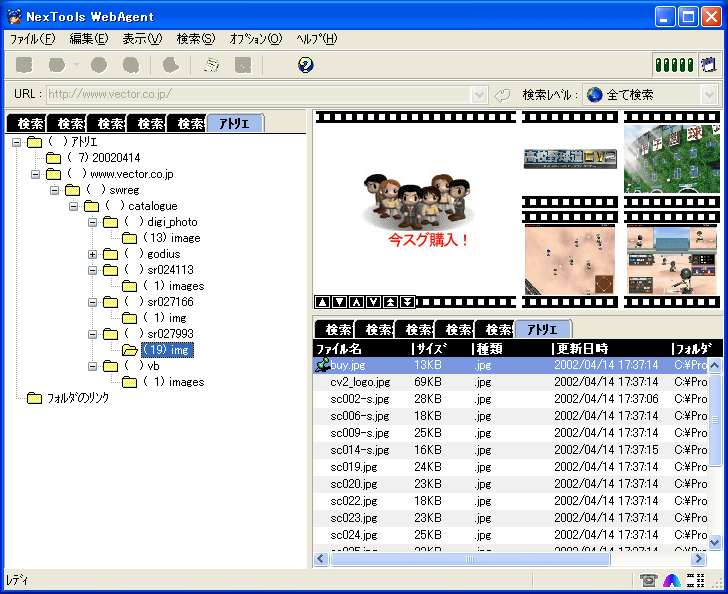Click the pushpin icon beside buy.jpg
The height and width of the screenshot is (594, 728).
[x=322, y=365]
